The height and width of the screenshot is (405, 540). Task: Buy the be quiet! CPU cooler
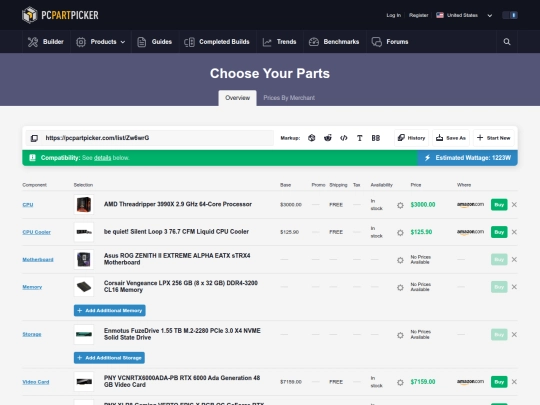pyautogui.click(x=499, y=232)
